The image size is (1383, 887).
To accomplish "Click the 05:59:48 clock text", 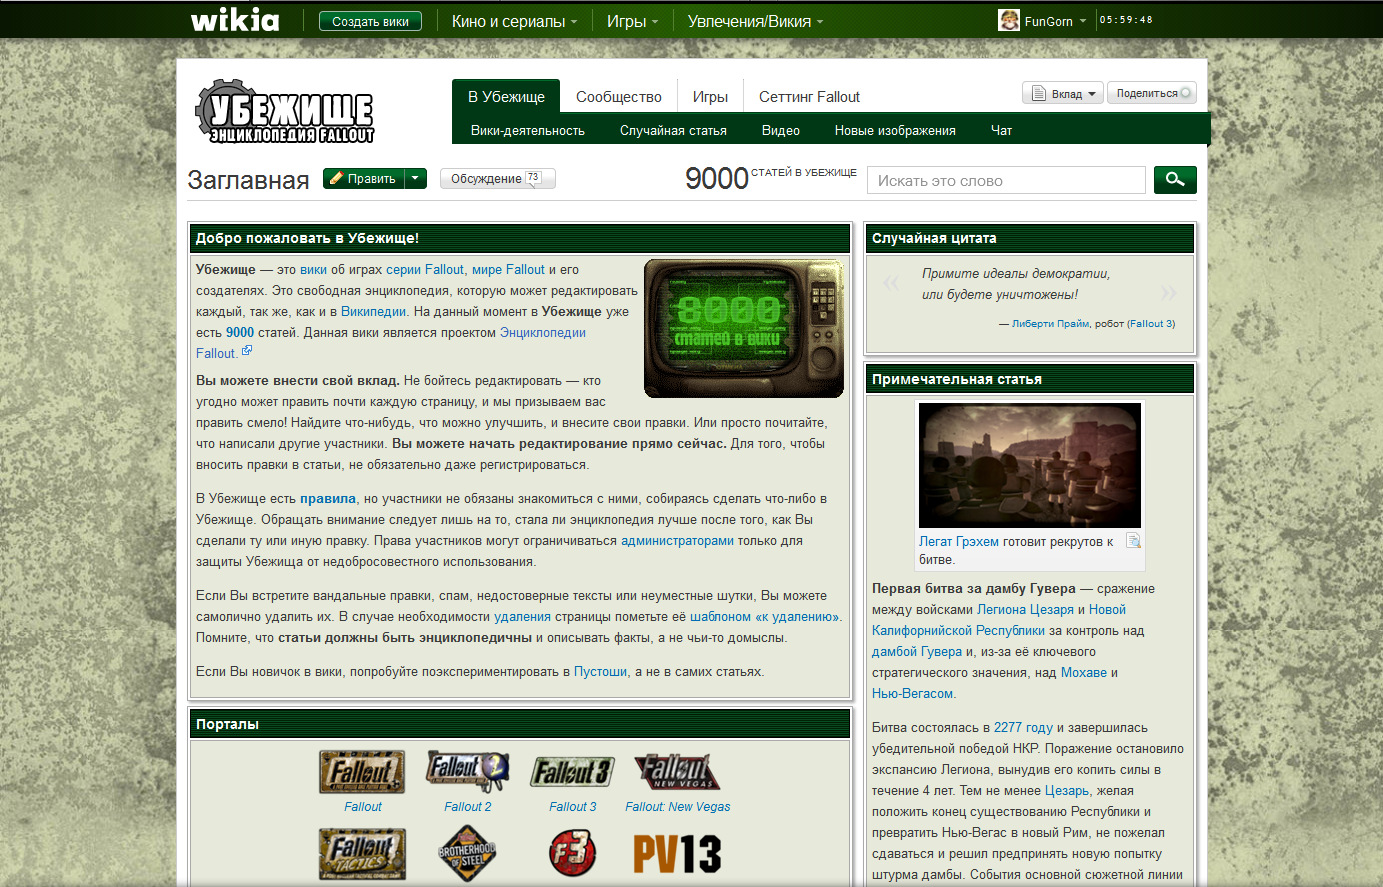I will 1126,20.
